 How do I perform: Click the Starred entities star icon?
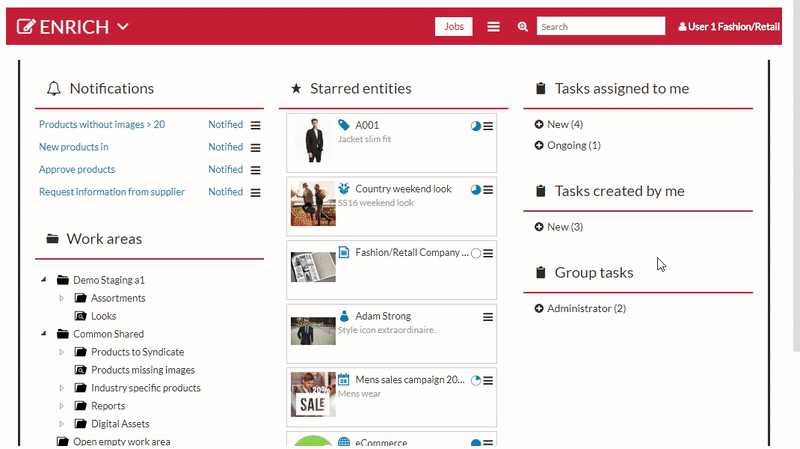[x=296, y=89]
